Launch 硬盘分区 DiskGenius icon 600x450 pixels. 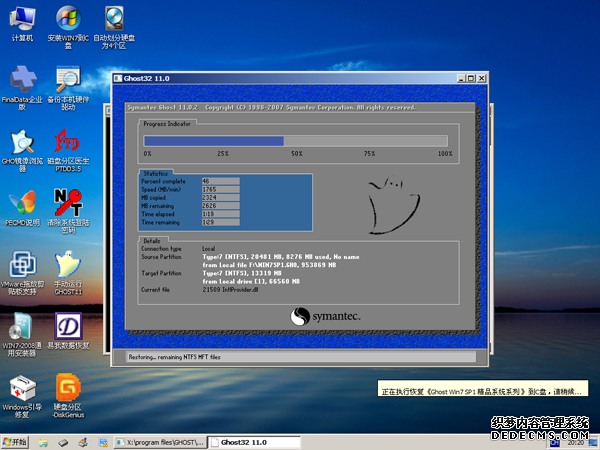(68, 396)
